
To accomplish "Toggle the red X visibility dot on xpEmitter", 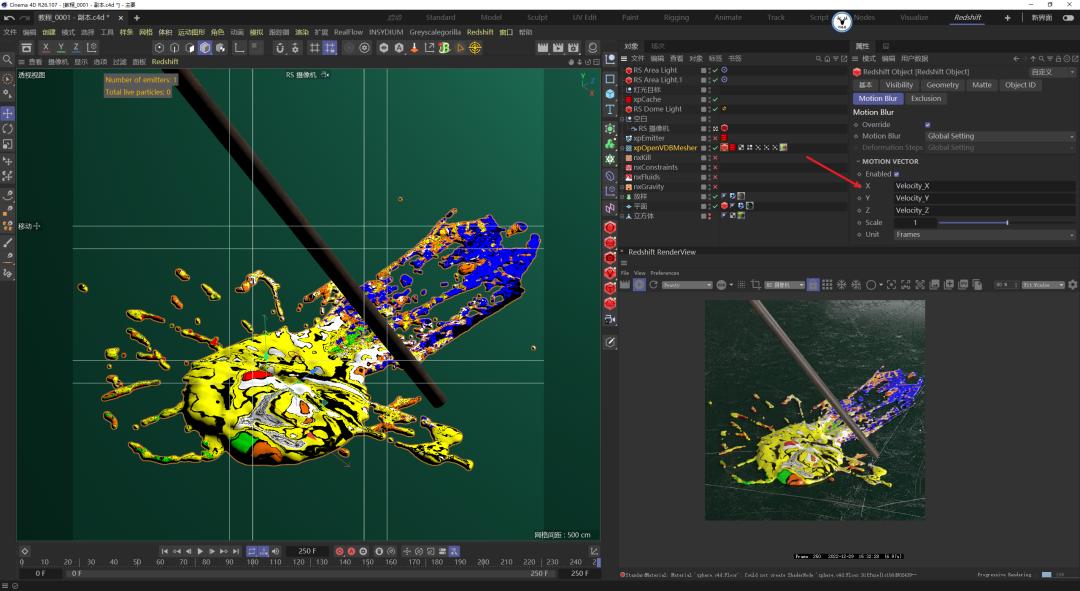I will 716,138.
